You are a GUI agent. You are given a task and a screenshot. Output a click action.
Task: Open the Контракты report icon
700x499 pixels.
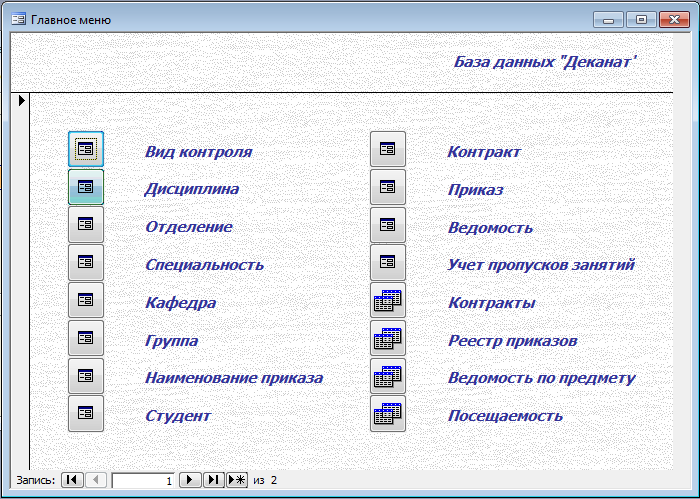click(388, 300)
